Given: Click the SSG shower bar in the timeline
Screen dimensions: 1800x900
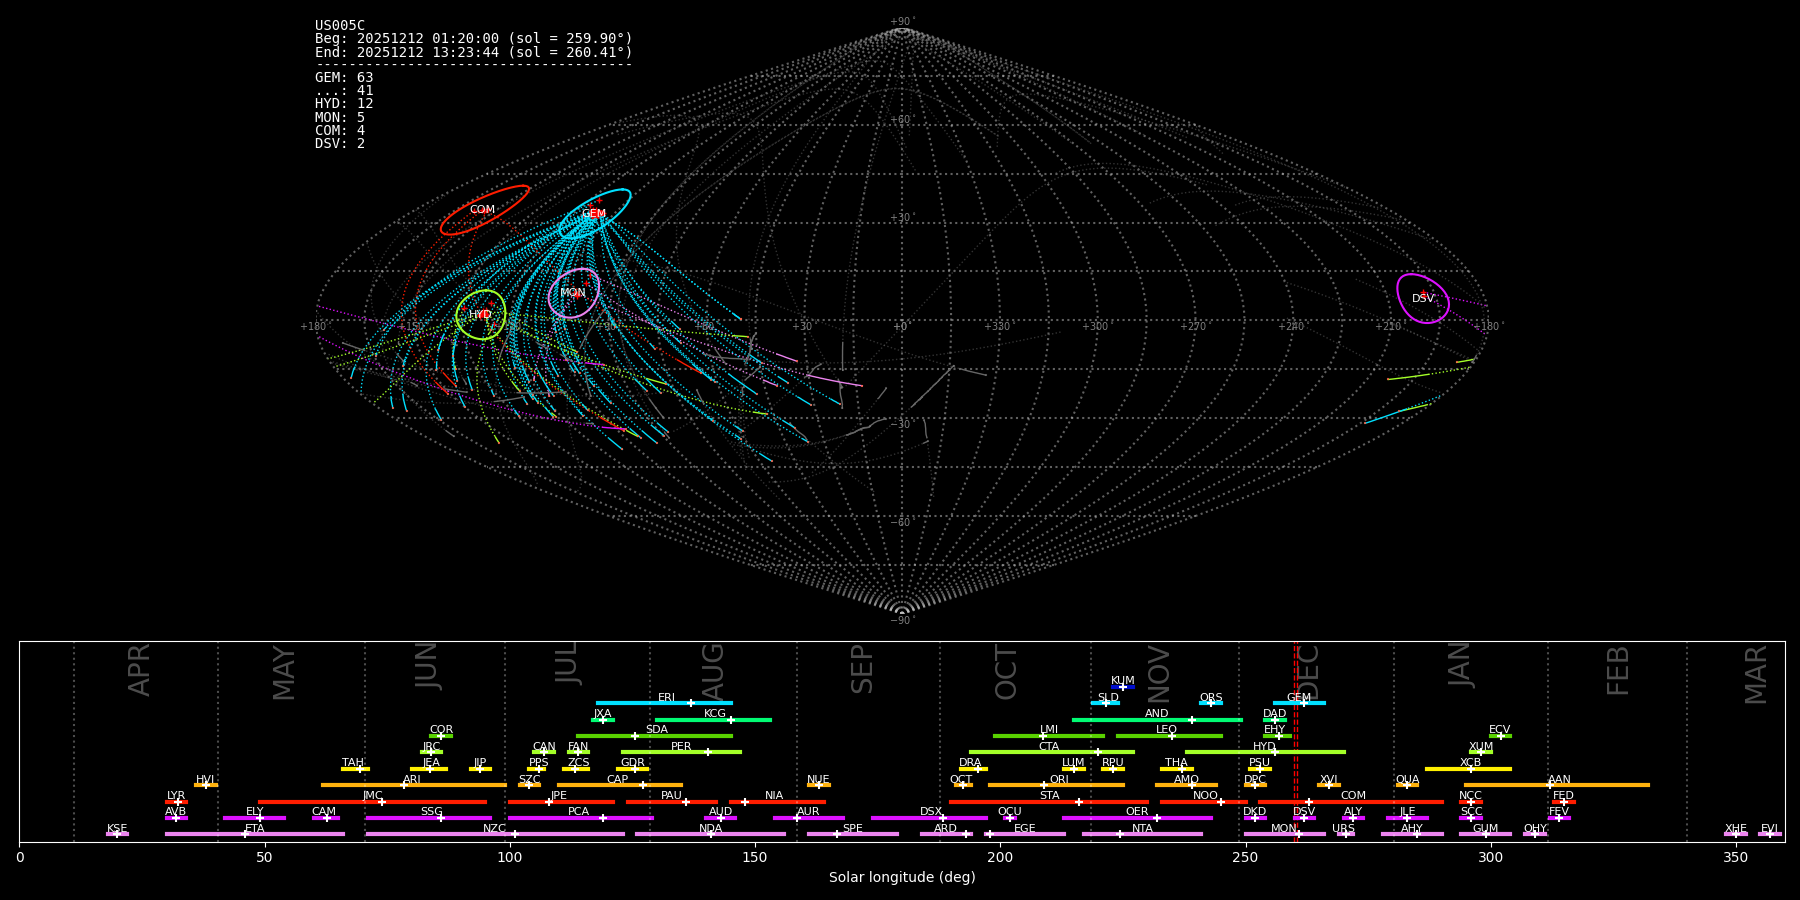Looking at the screenshot, I should point(428,817).
